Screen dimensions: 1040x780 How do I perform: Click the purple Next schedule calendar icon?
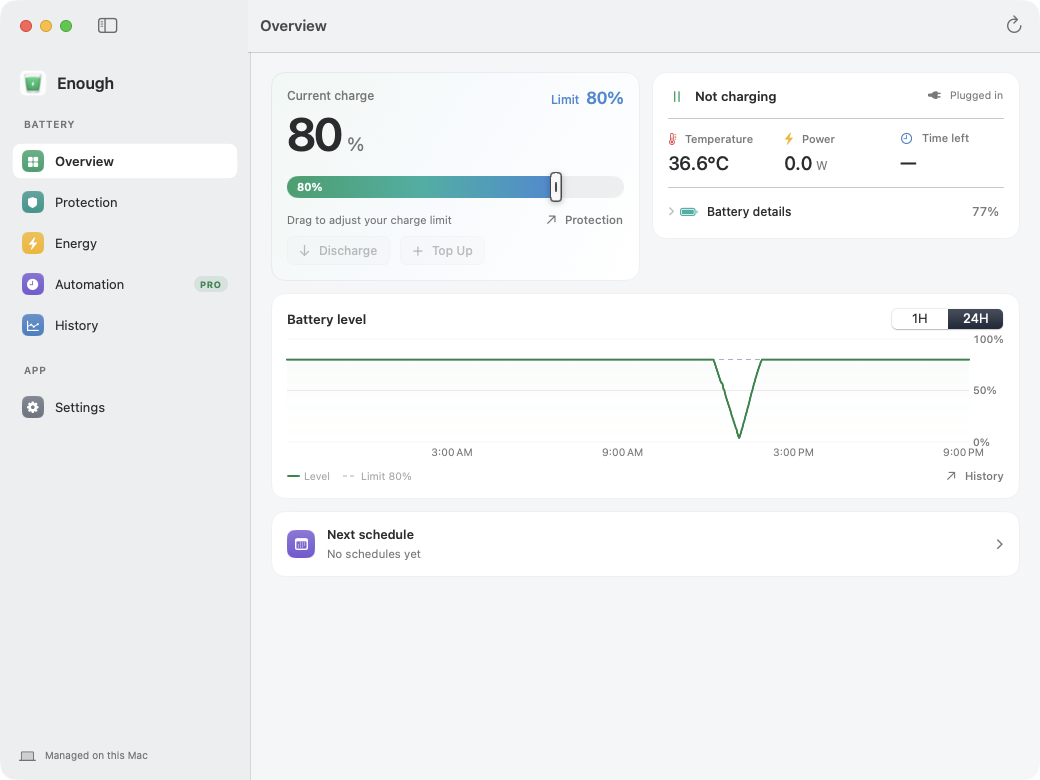pyautogui.click(x=301, y=544)
